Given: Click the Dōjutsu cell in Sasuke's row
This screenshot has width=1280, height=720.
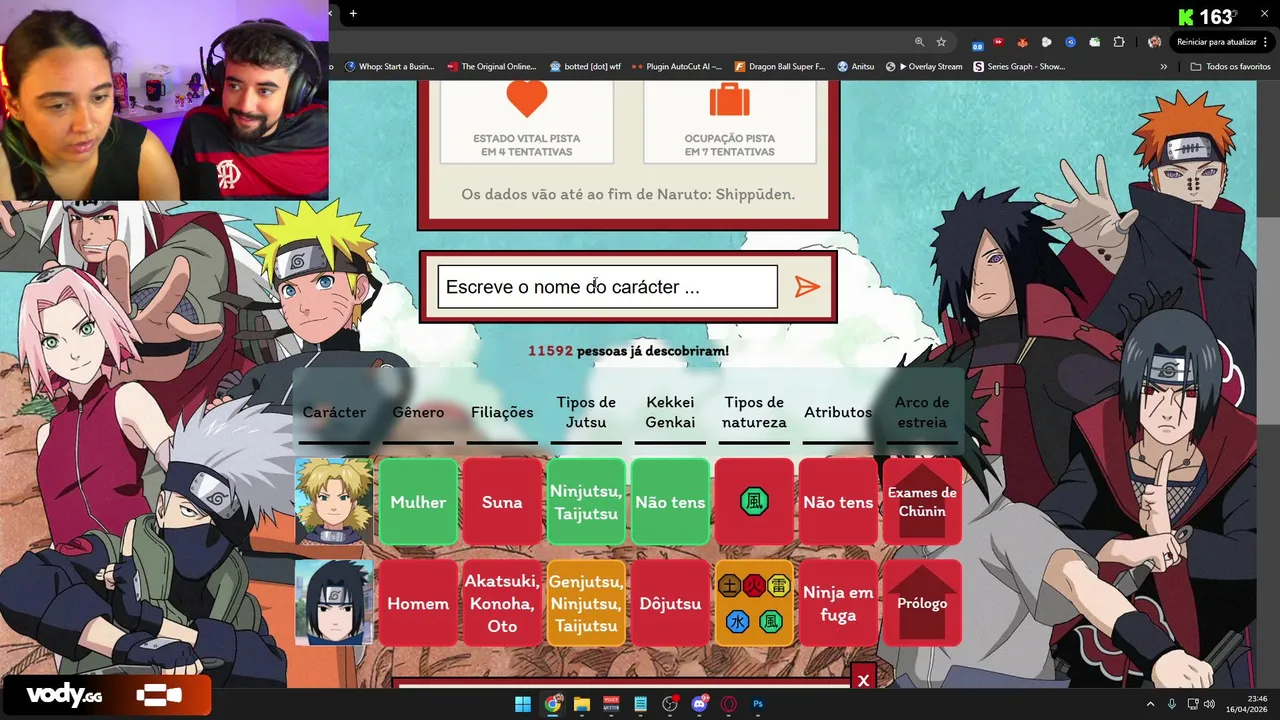Looking at the screenshot, I should click(670, 603).
